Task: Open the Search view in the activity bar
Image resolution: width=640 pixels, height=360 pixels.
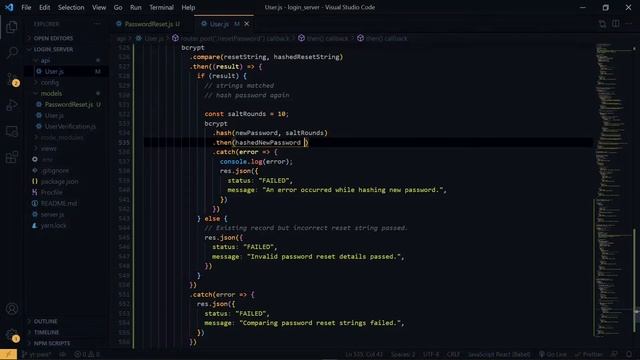Action: [x=12, y=52]
